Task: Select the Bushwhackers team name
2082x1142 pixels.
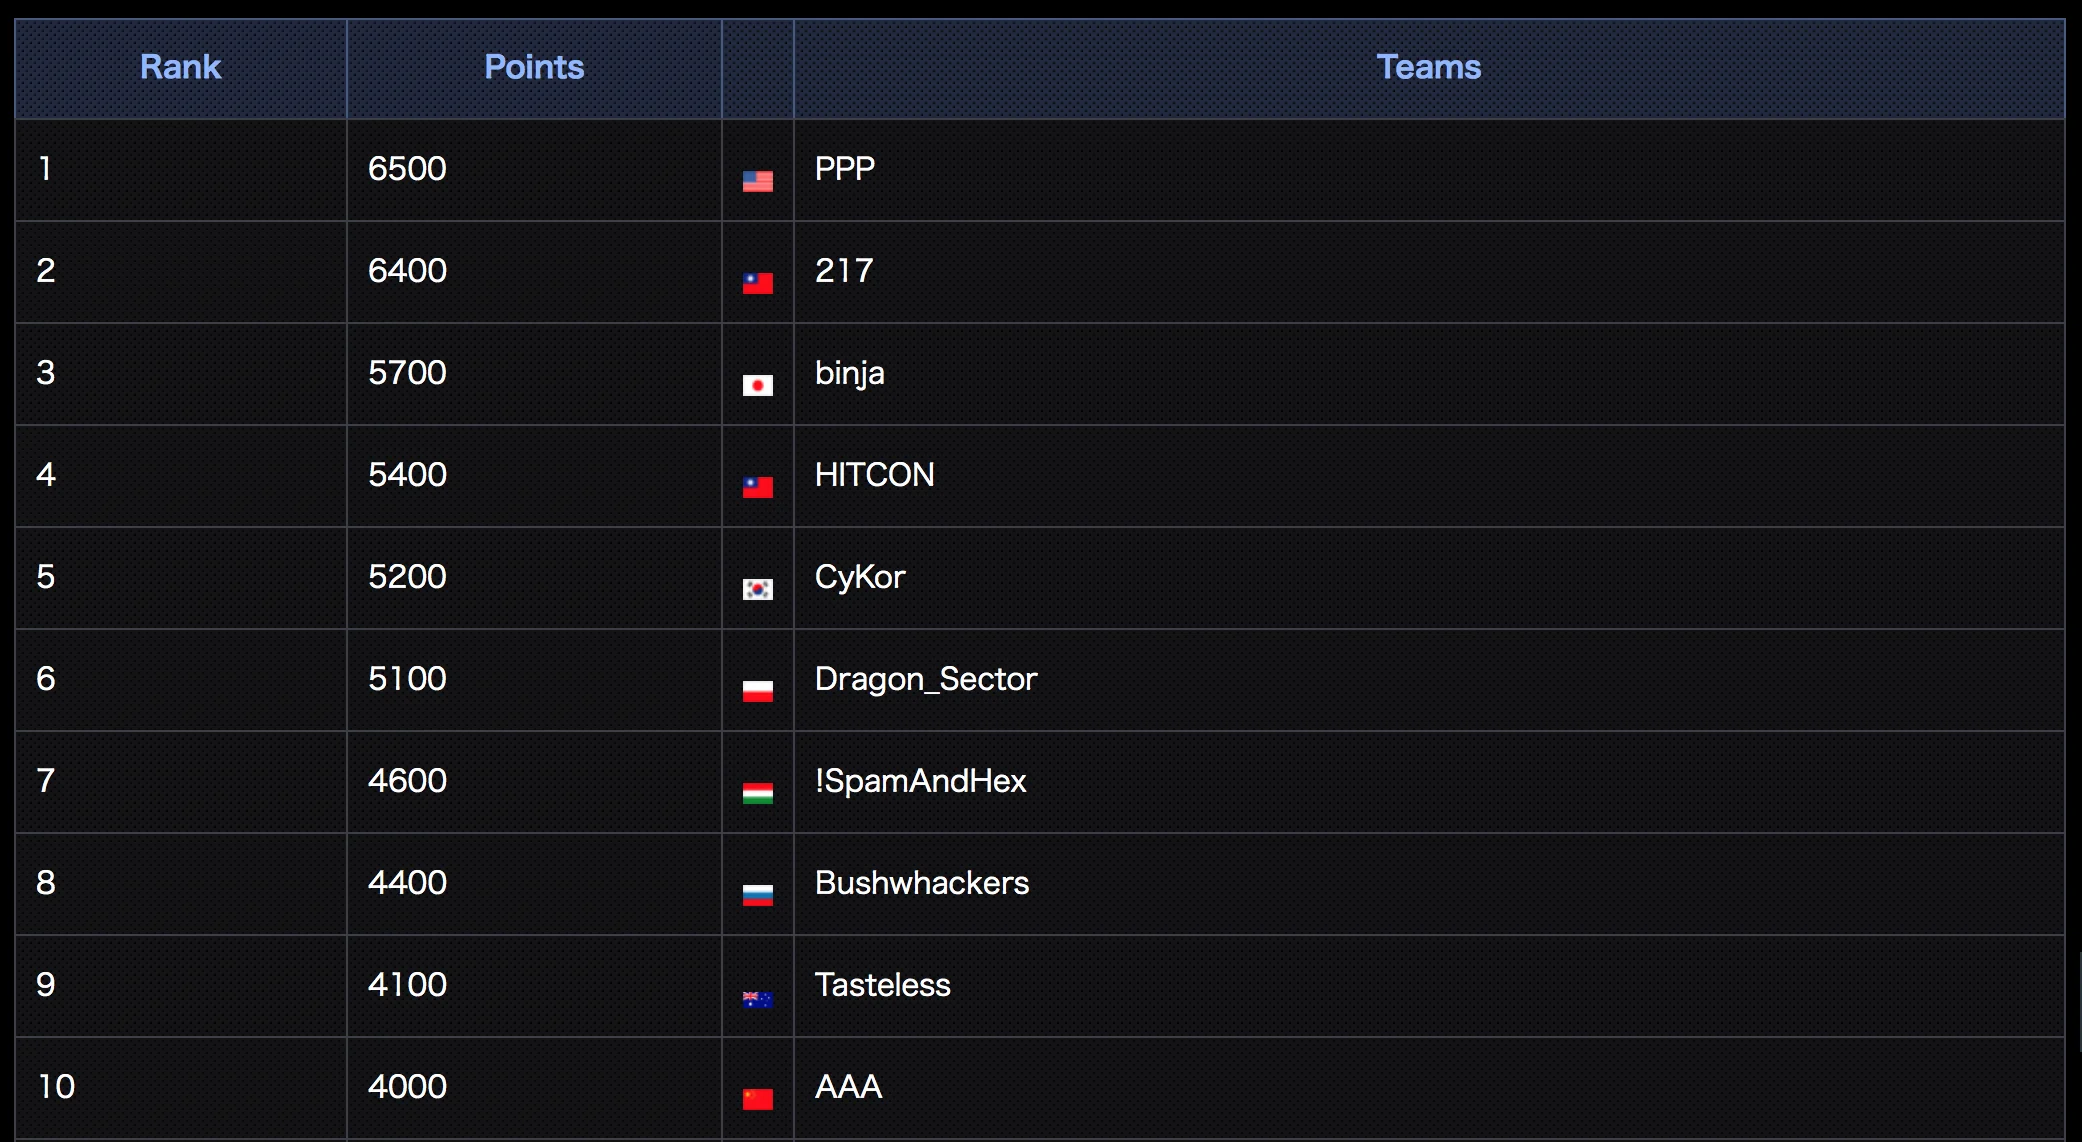Action: click(x=922, y=882)
